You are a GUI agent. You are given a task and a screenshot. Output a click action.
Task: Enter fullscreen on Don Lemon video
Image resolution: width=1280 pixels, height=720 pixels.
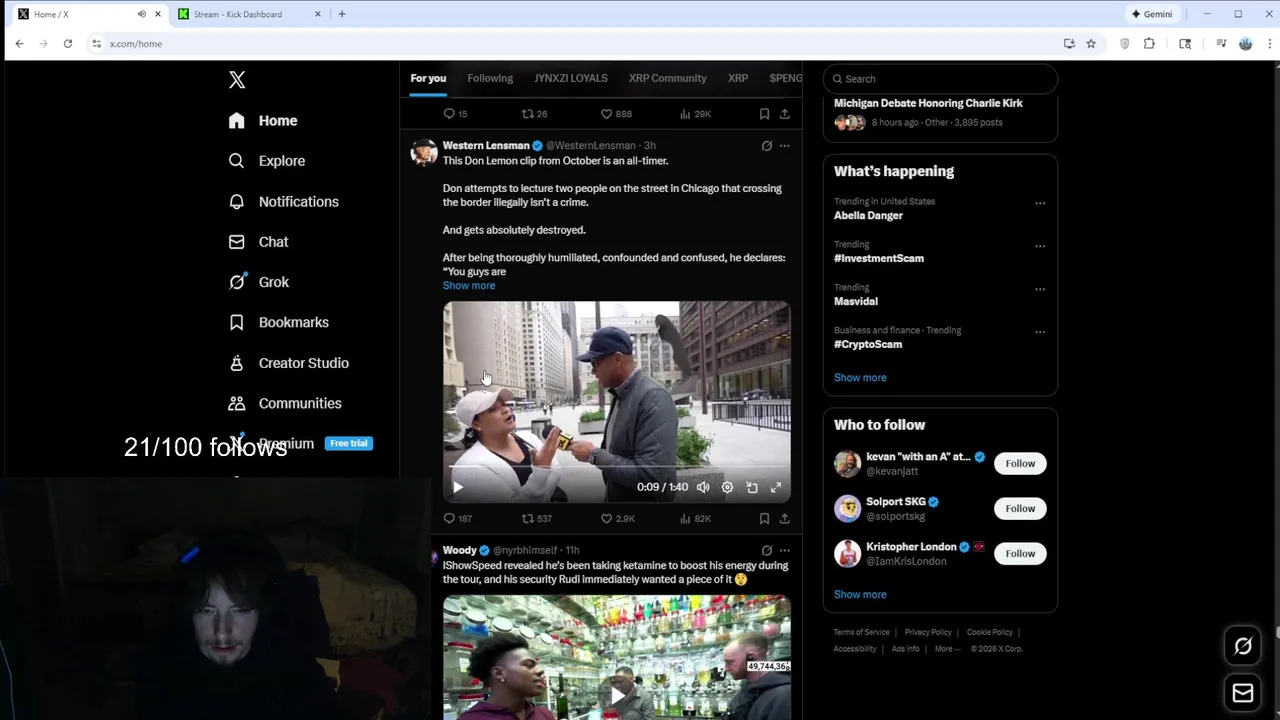(776, 487)
